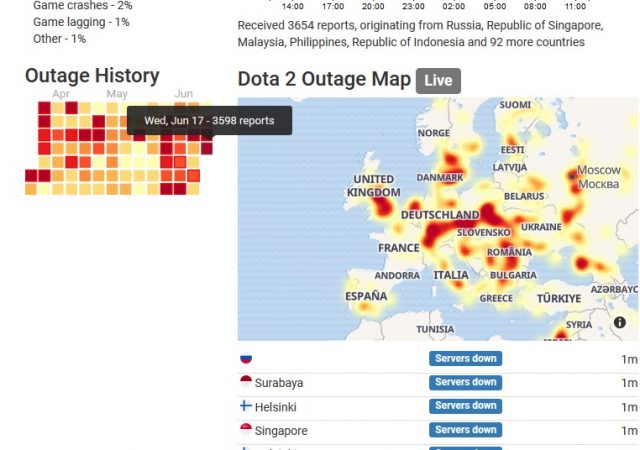Viewport: 640px width, 450px height.
Task: Click the map info icon
Action: pos(620,322)
